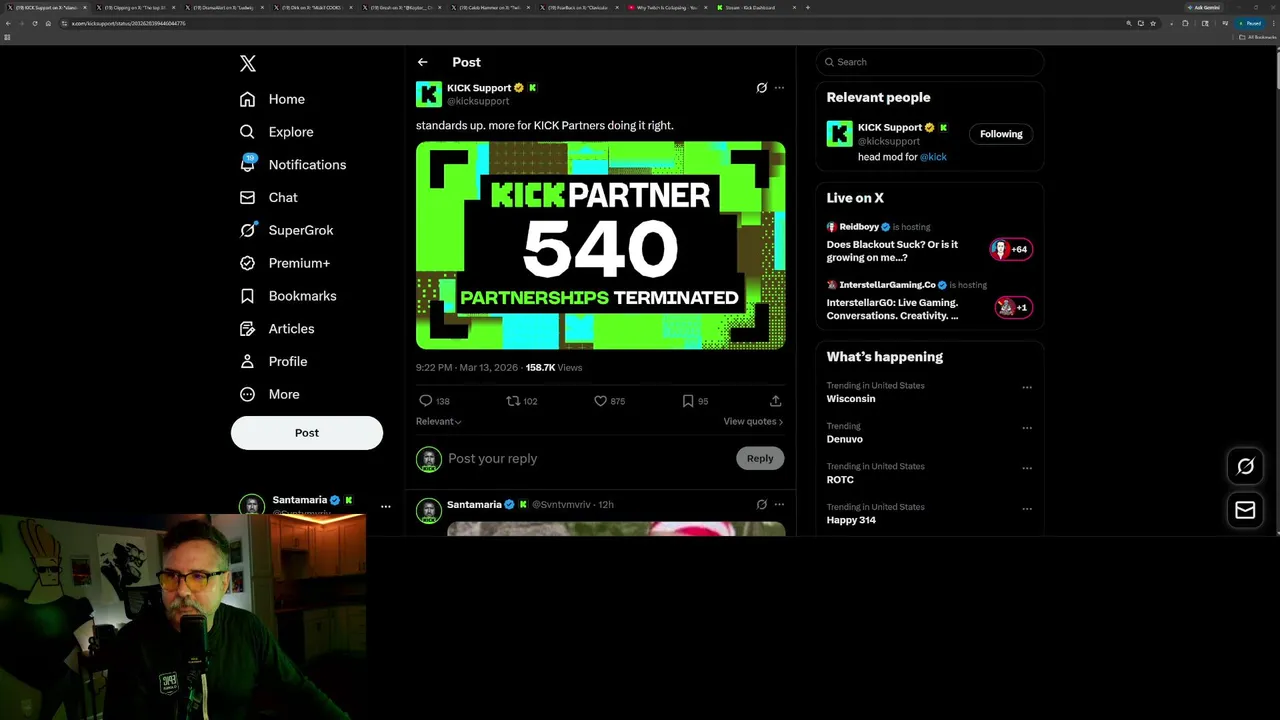Open the three-dot menu for ROTC trend
This screenshot has height=720, width=1280.
(x=1027, y=468)
